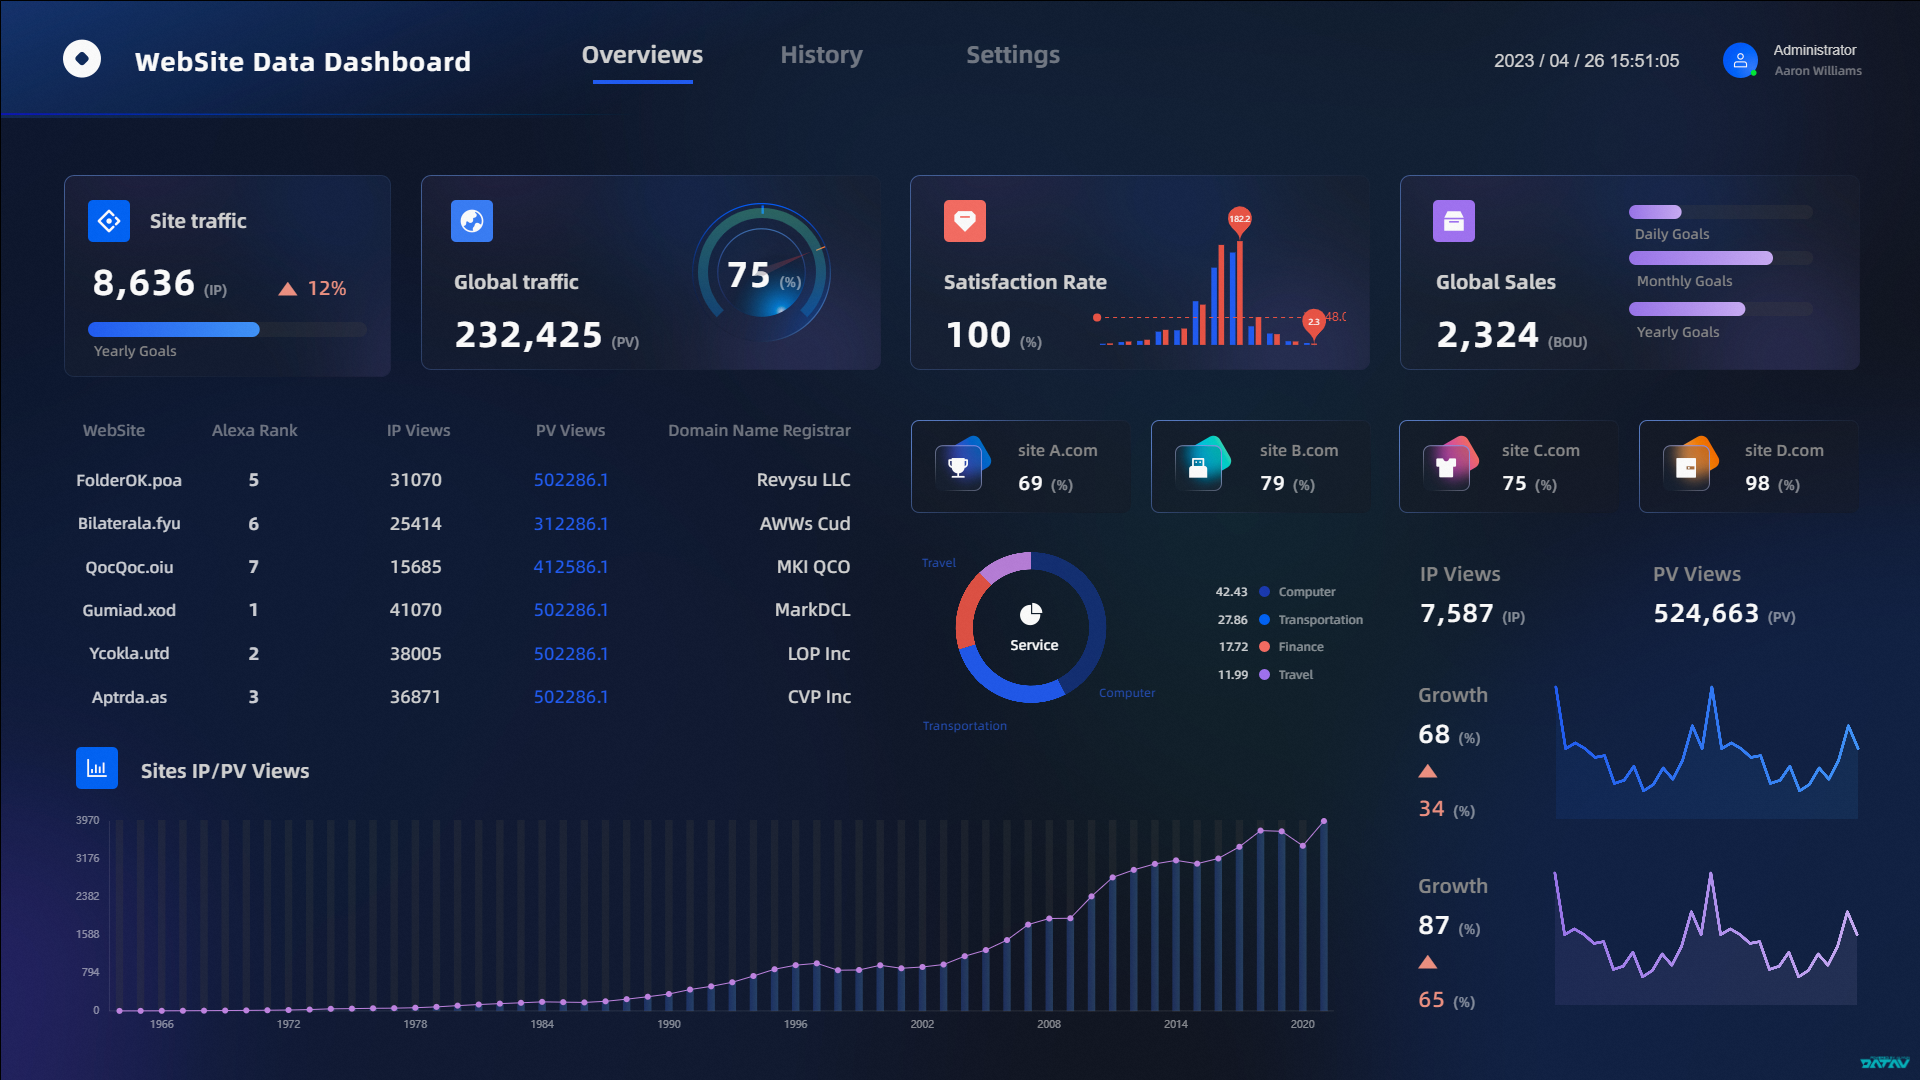Select the Transportation legend dot
1920x1080 pixels.
[1265, 620]
